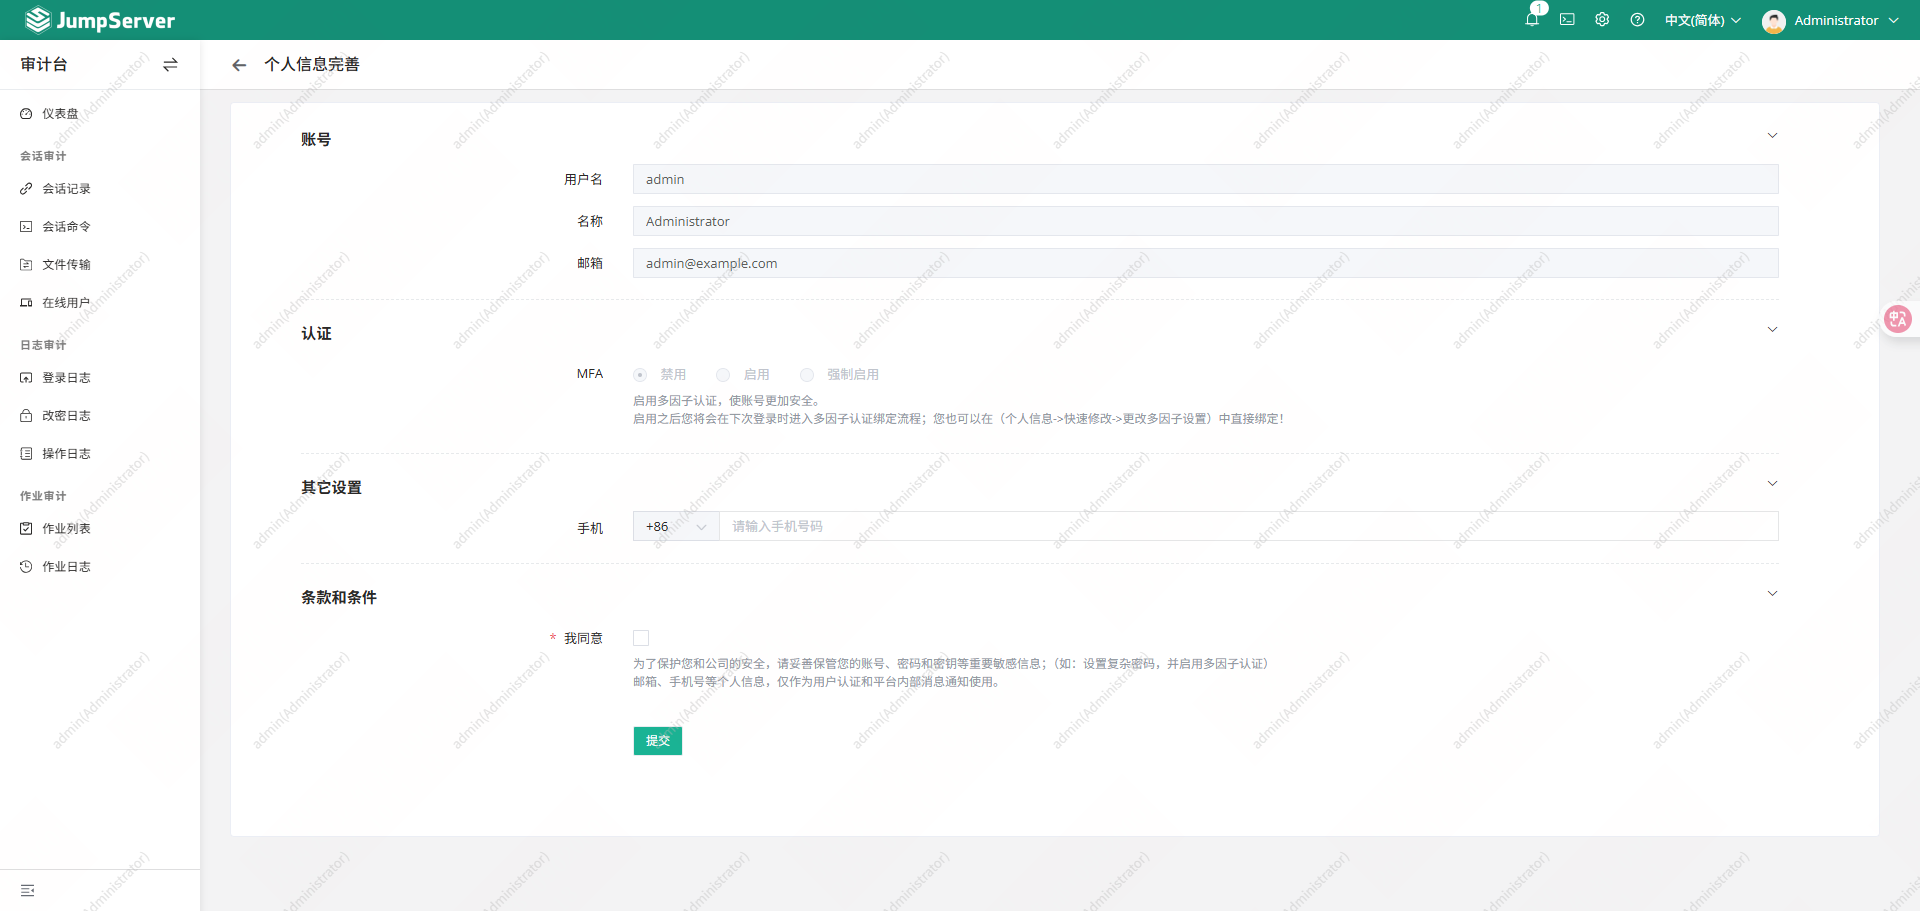The height and width of the screenshot is (911, 1920).
Task: Collapse the sidebar with bottom menu icon
Action: 28,890
